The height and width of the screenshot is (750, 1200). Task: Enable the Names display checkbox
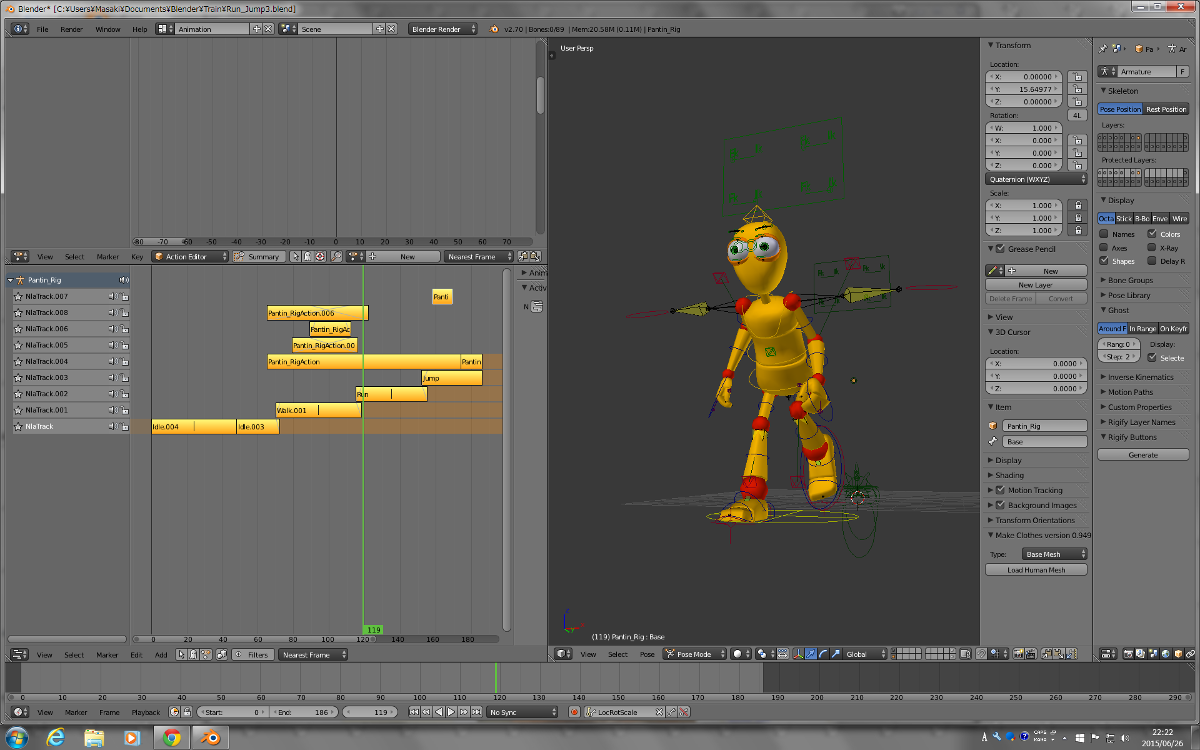pyautogui.click(x=1104, y=234)
